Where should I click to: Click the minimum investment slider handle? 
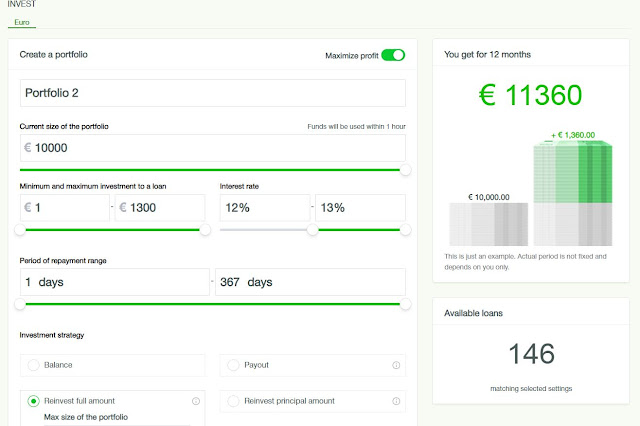tap(20, 230)
